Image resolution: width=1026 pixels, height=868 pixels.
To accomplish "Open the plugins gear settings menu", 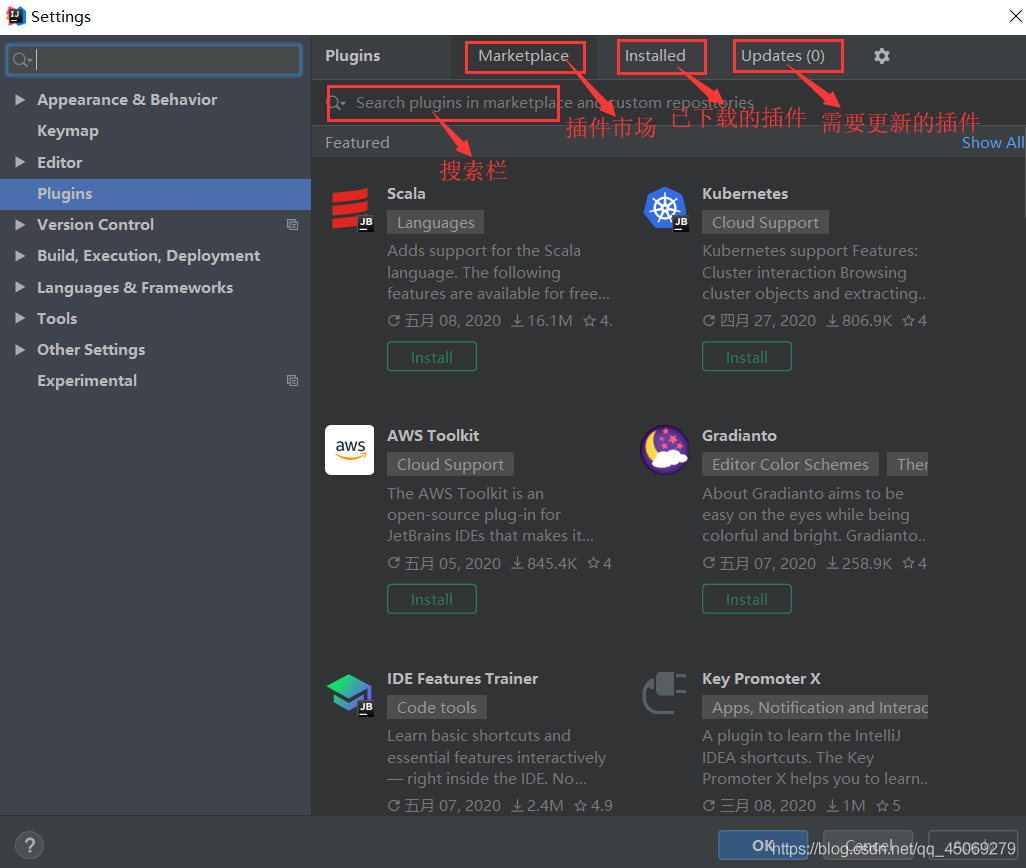I will pos(881,56).
